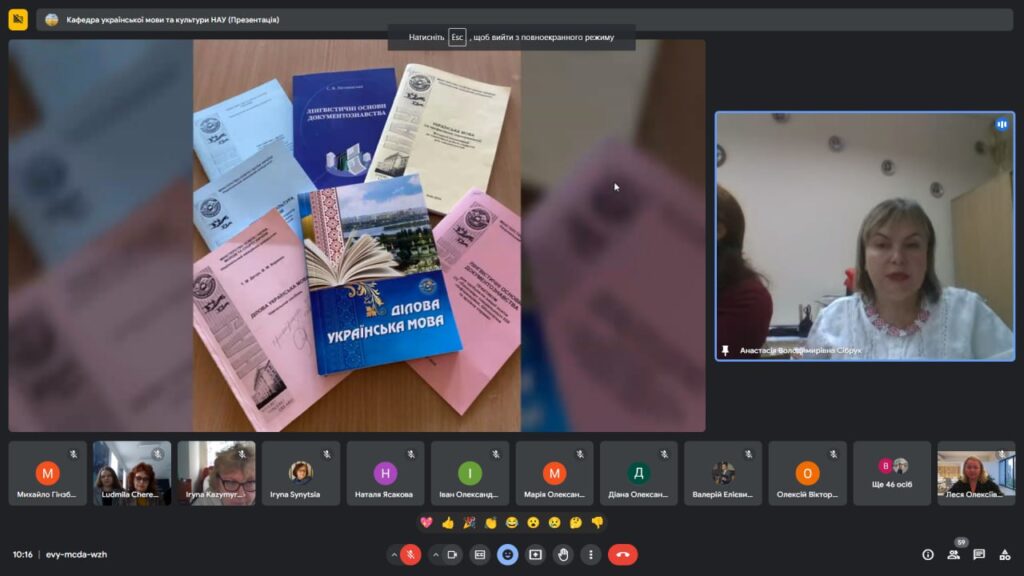Image resolution: width=1024 pixels, height=576 pixels.
Task: Open meeting details info icon
Action: (x=927, y=554)
